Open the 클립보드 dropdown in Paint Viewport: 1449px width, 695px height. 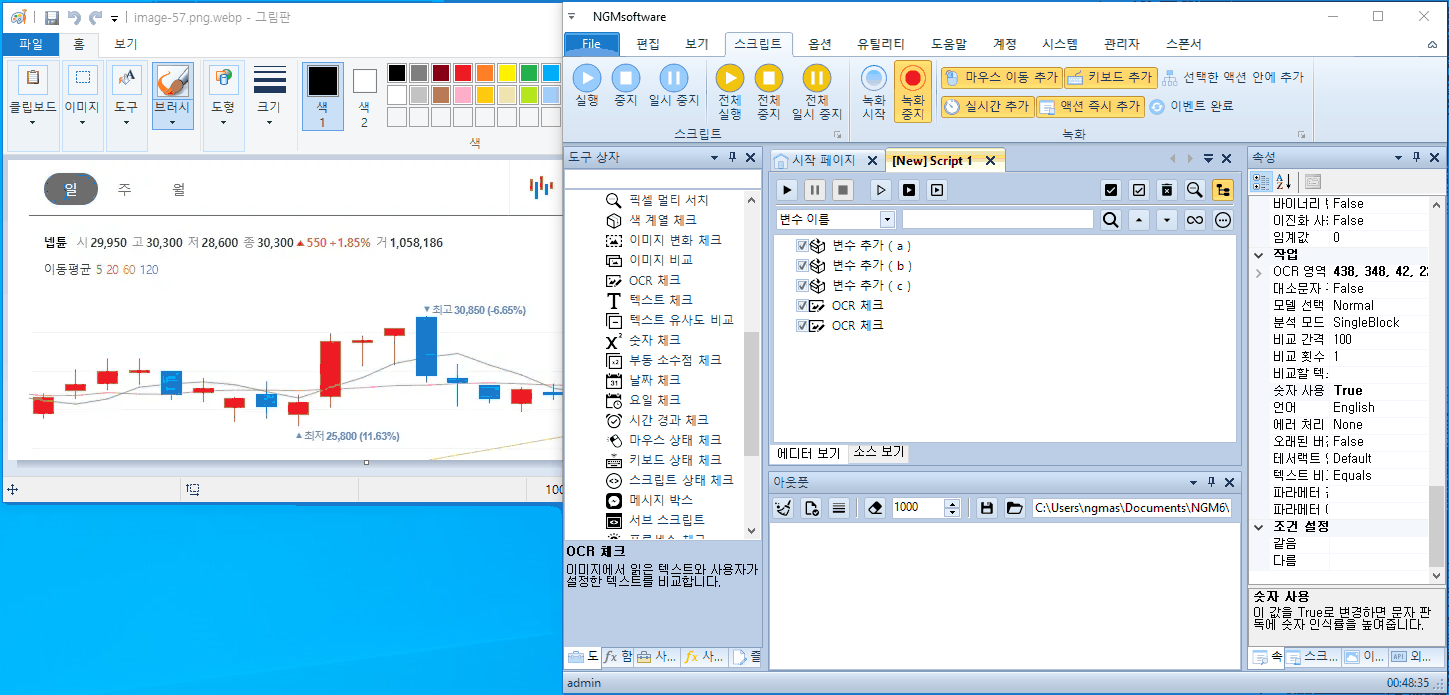coord(33,122)
